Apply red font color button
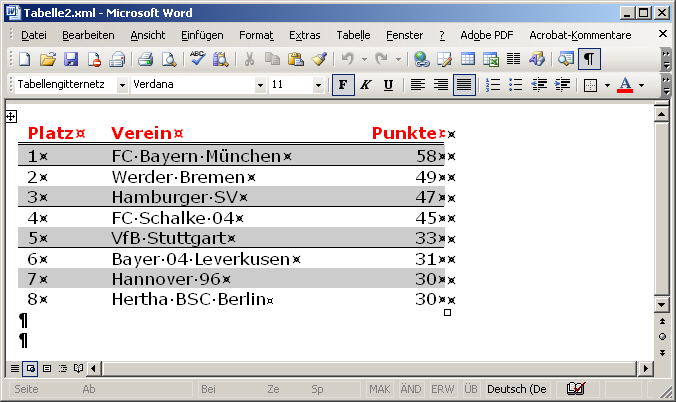This screenshot has height=402, width=676. pyautogui.click(x=625, y=85)
